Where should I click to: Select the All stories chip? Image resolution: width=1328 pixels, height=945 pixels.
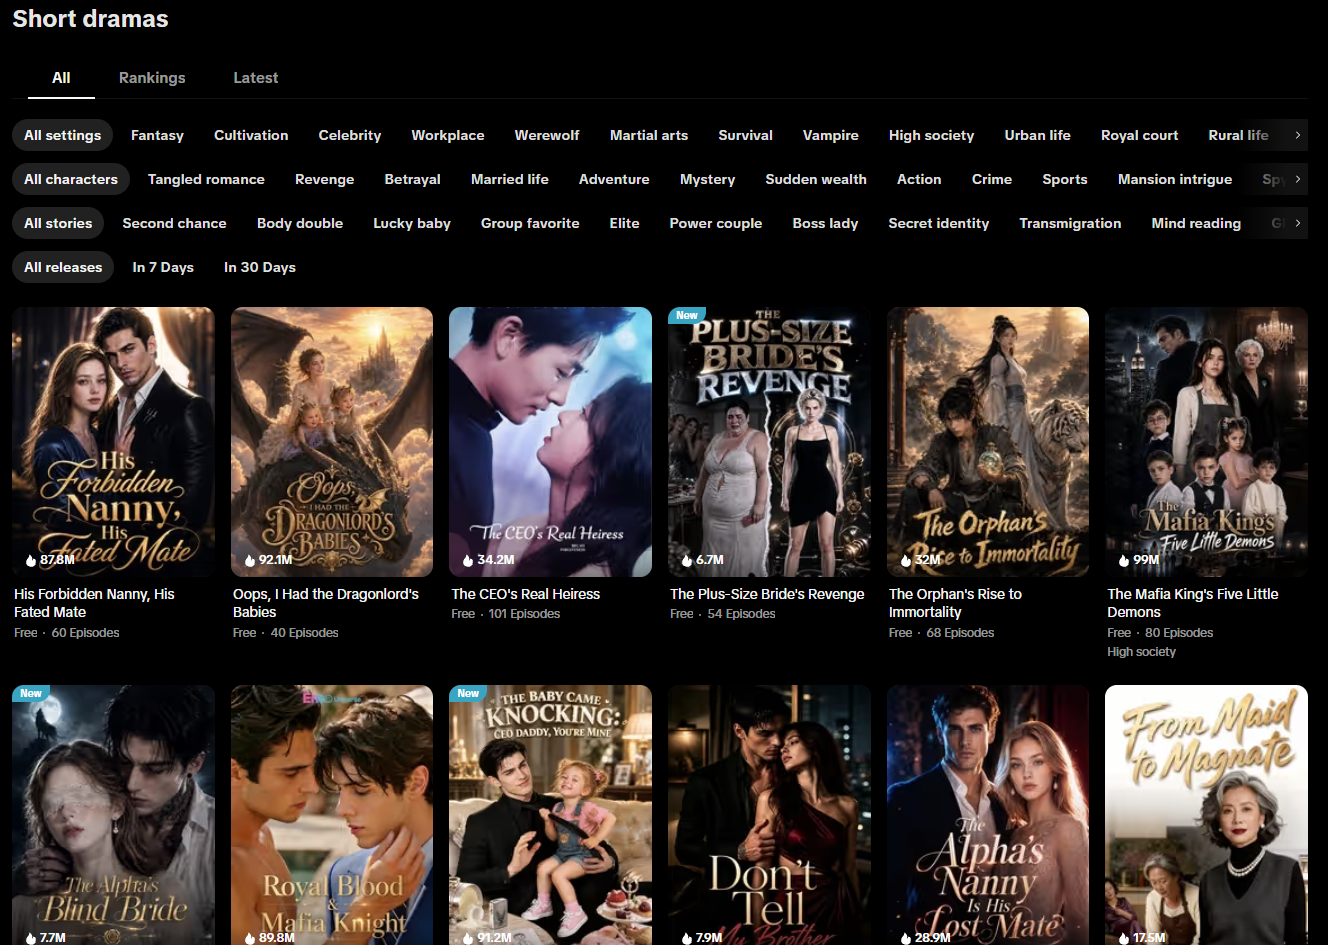pyautogui.click(x=58, y=223)
